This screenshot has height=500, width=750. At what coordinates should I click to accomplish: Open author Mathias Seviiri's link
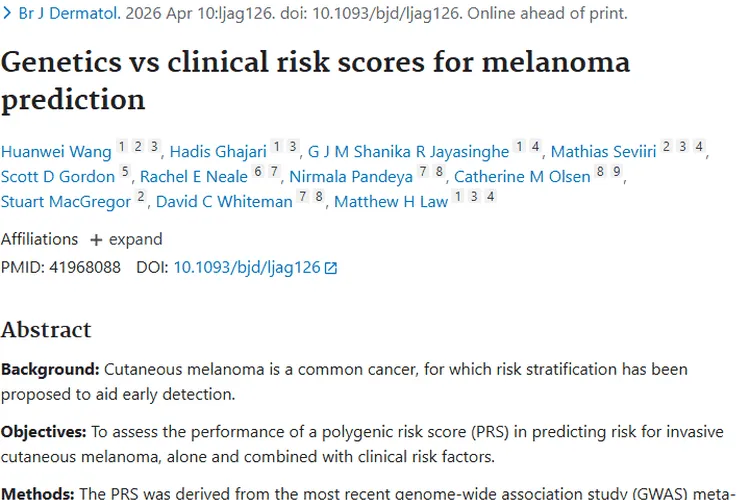[603, 152]
